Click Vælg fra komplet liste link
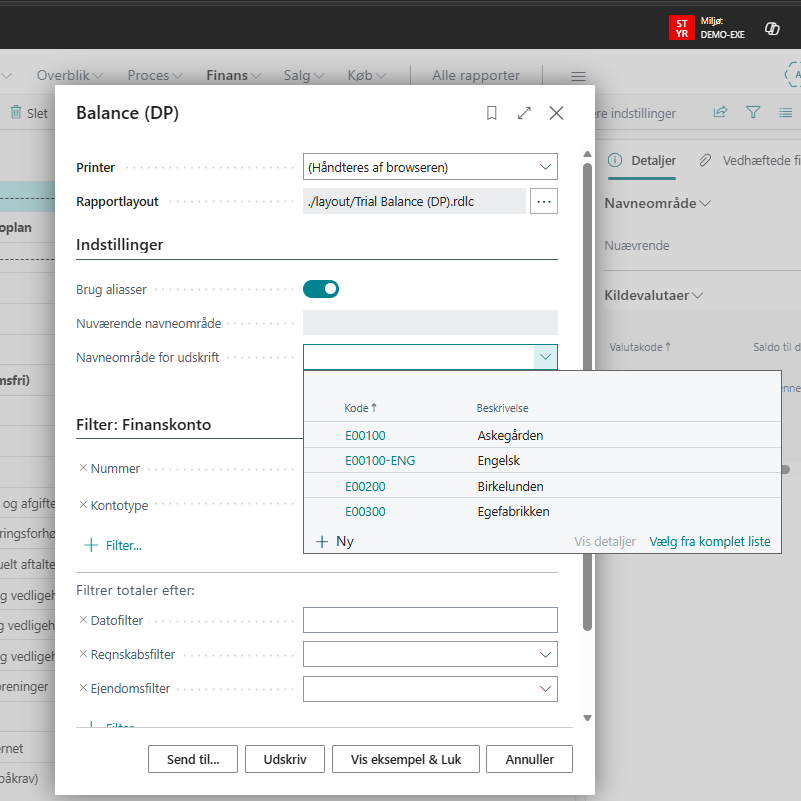The image size is (801, 801). tap(710, 541)
